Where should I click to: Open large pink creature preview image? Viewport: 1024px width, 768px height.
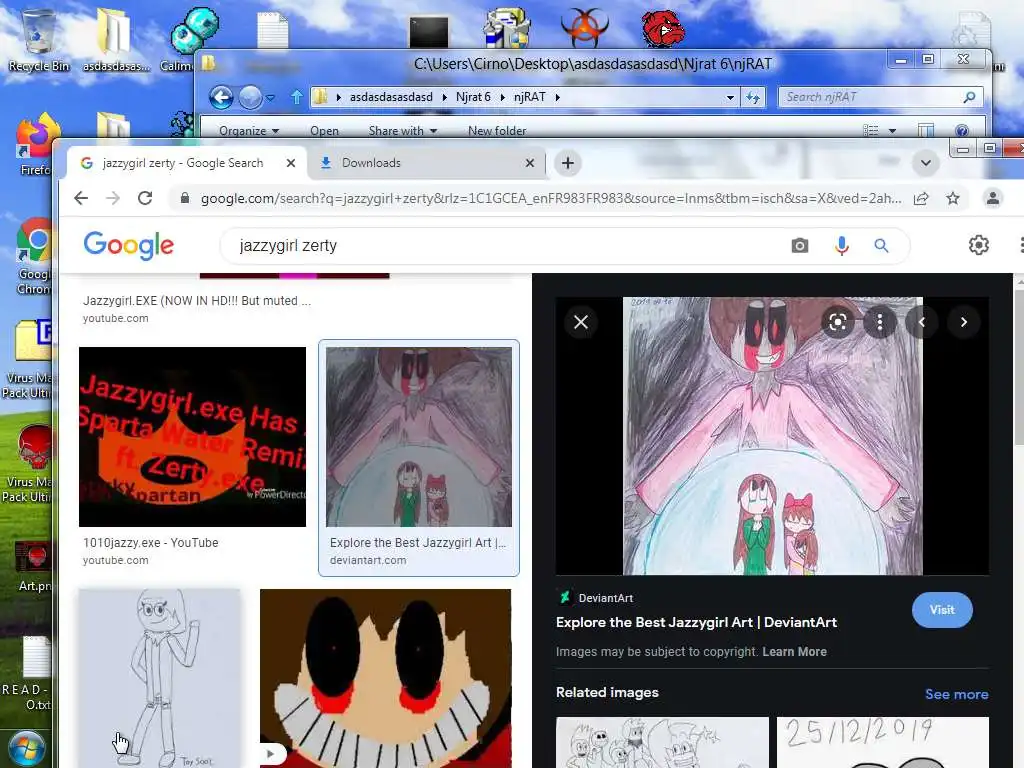tap(773, 436)
